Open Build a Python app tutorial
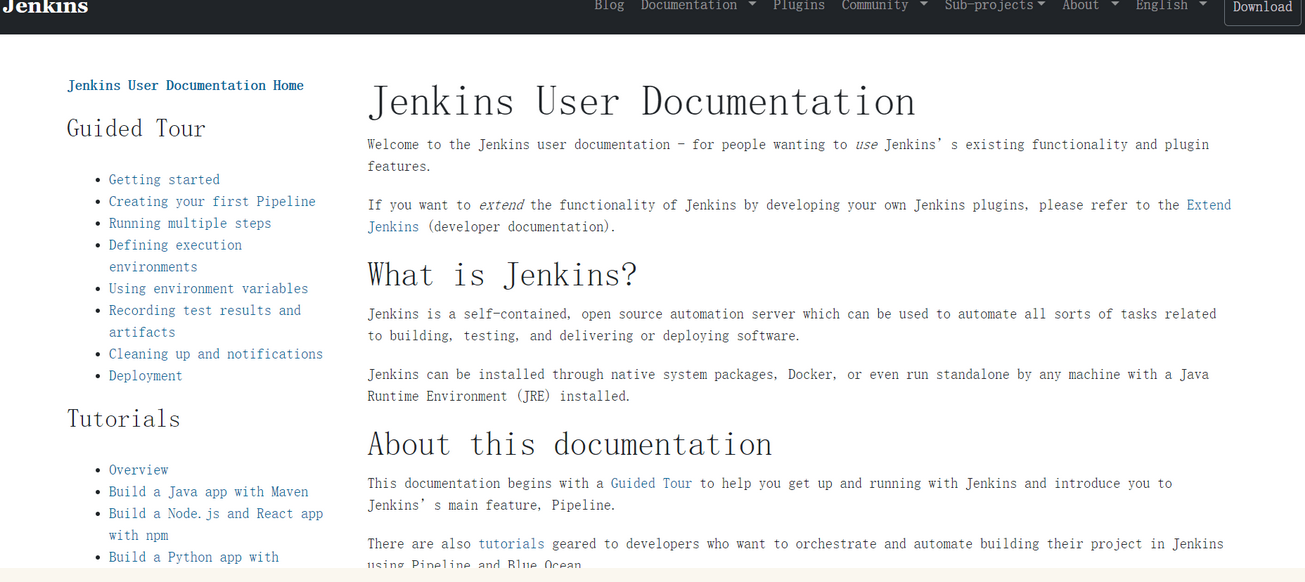This screenshot has width=1305, height=582. tap(194, 557)
